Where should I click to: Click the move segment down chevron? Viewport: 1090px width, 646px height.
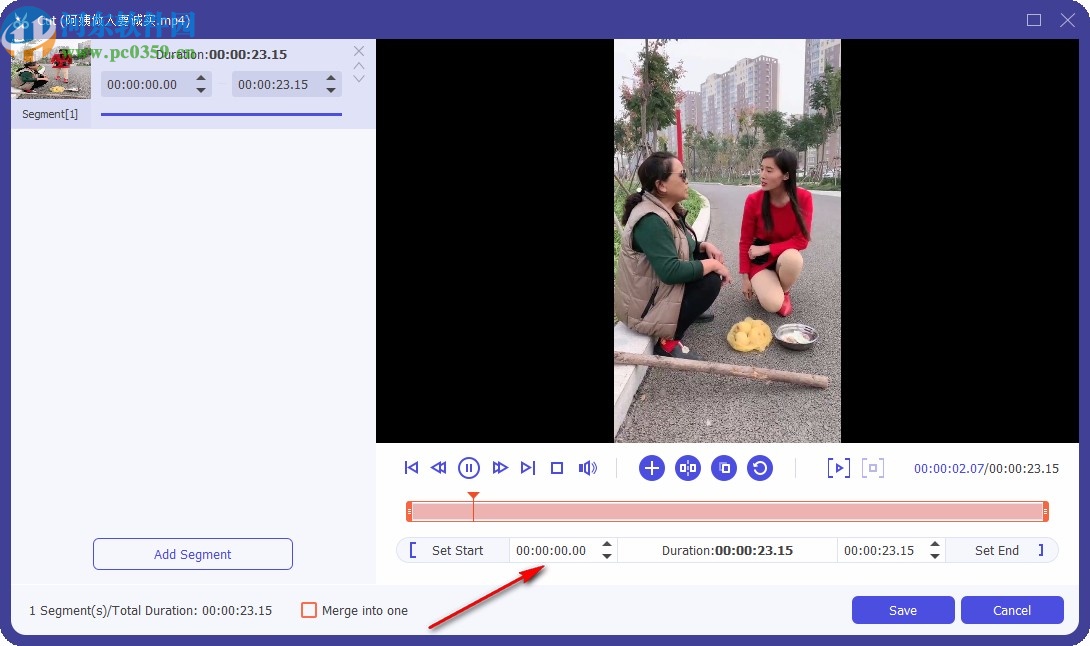358,78
